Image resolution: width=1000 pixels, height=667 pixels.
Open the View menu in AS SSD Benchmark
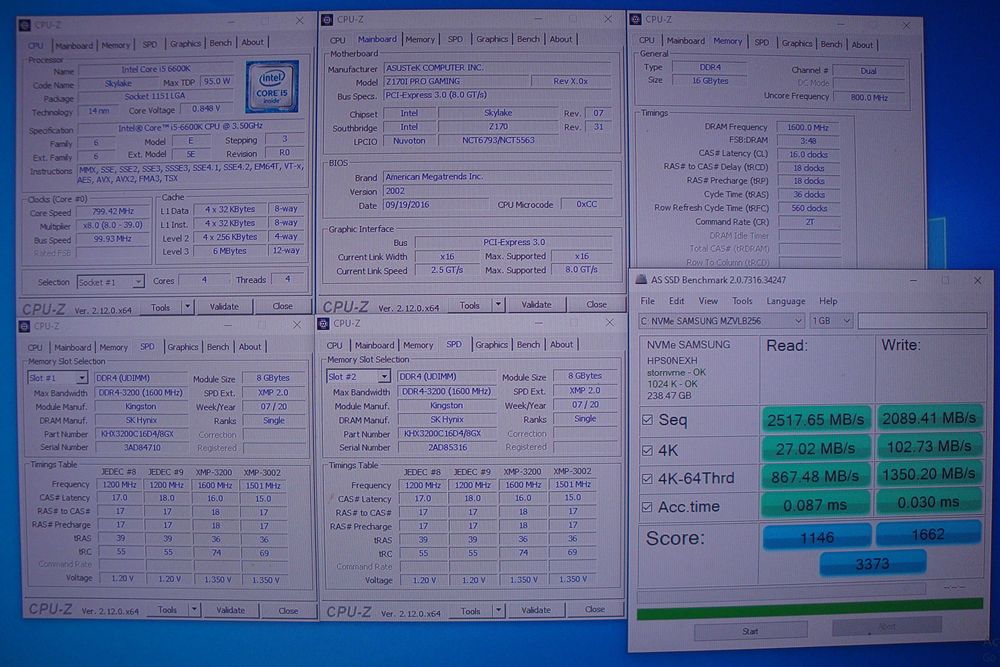click(708, 301)
